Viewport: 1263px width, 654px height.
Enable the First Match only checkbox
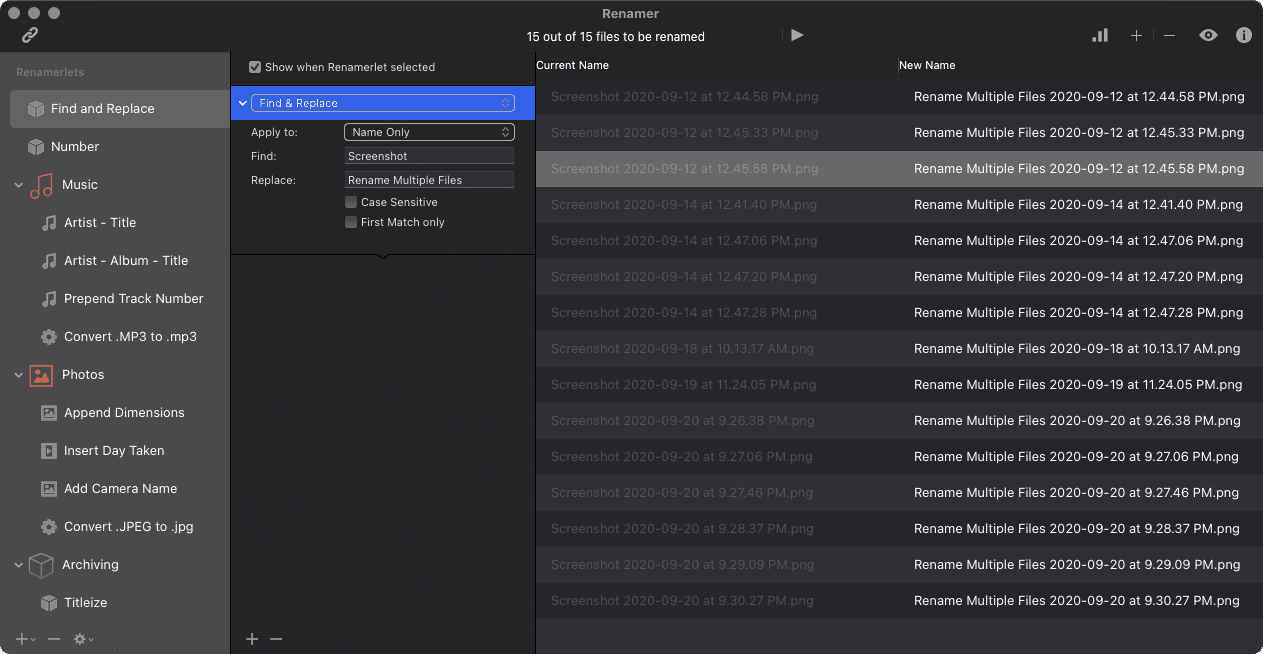click(351, 222)
